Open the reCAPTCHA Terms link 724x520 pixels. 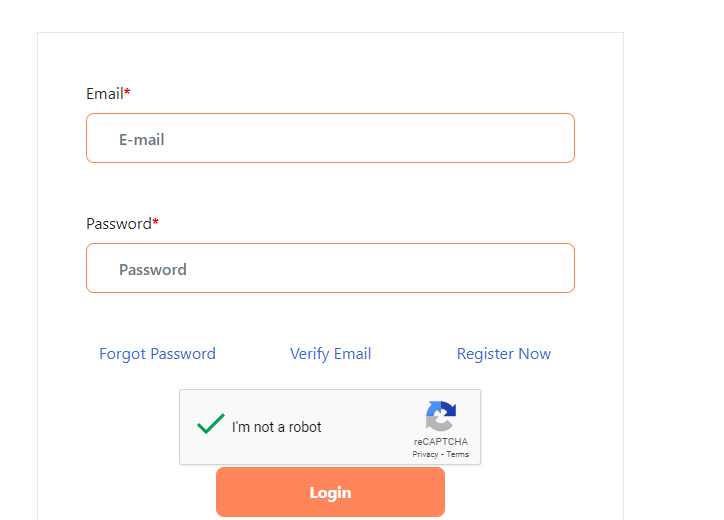[x=458, y=454]
